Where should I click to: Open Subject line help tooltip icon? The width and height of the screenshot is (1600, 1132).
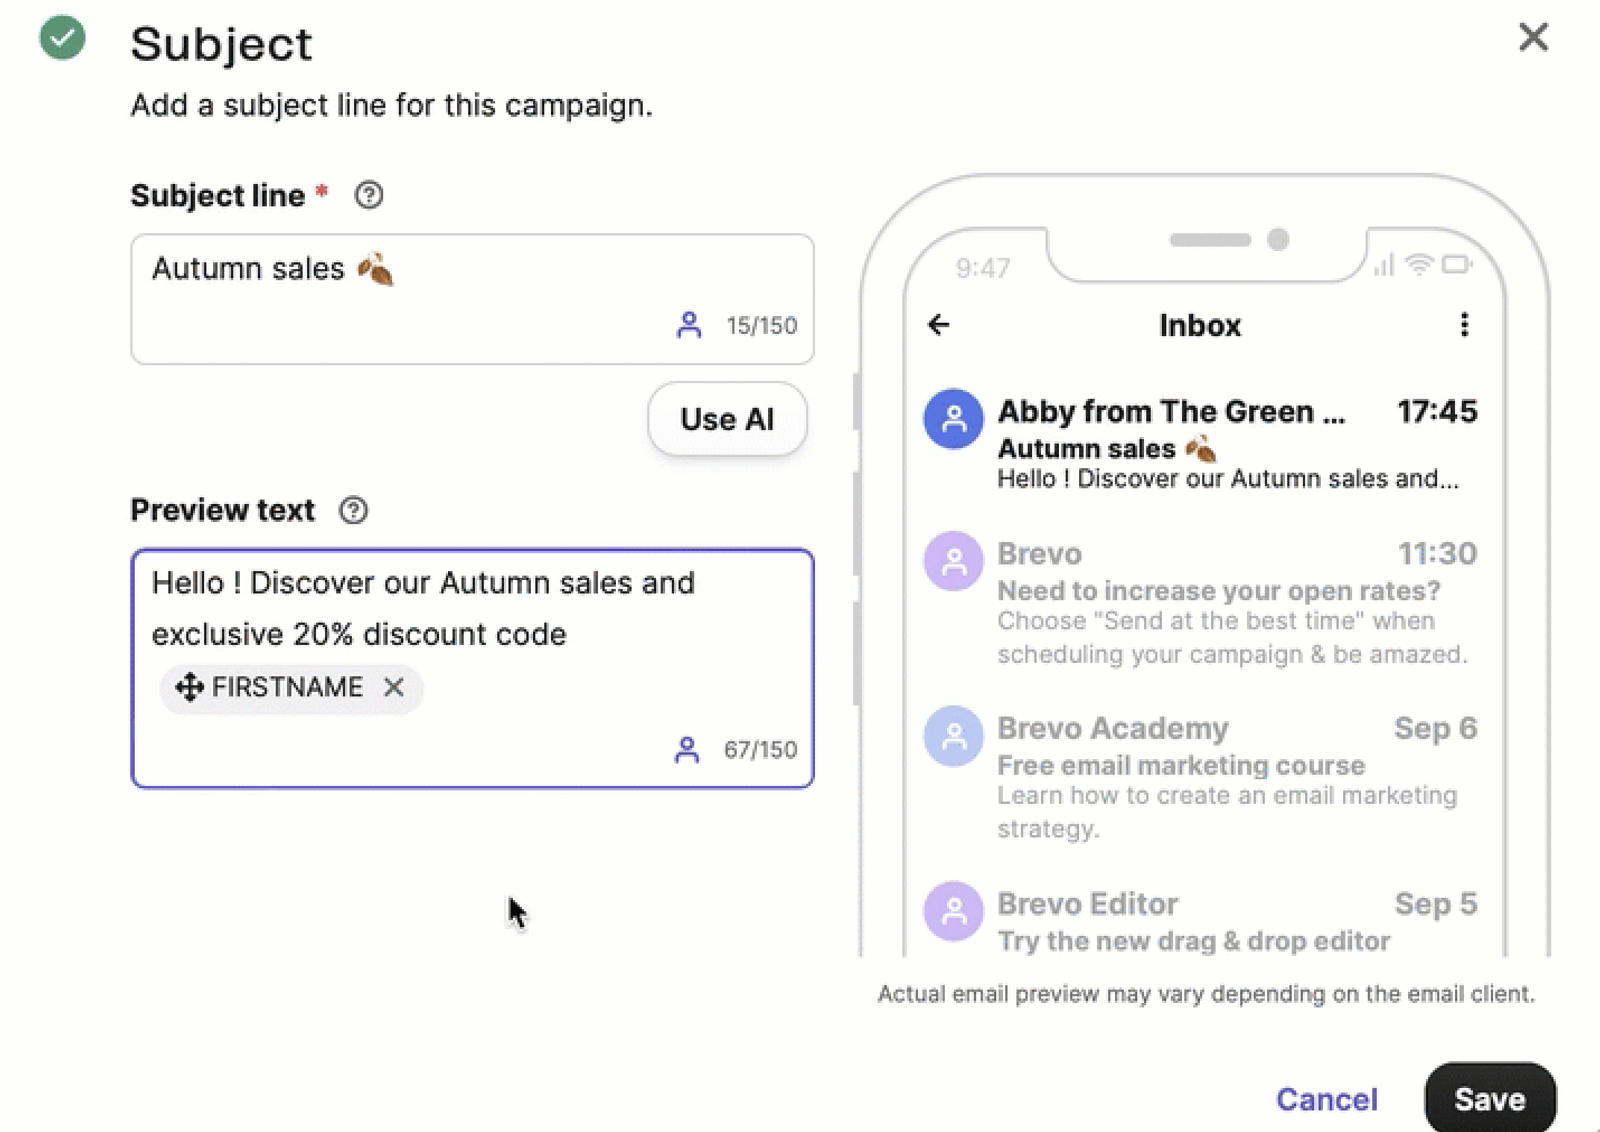click(369, 195)
